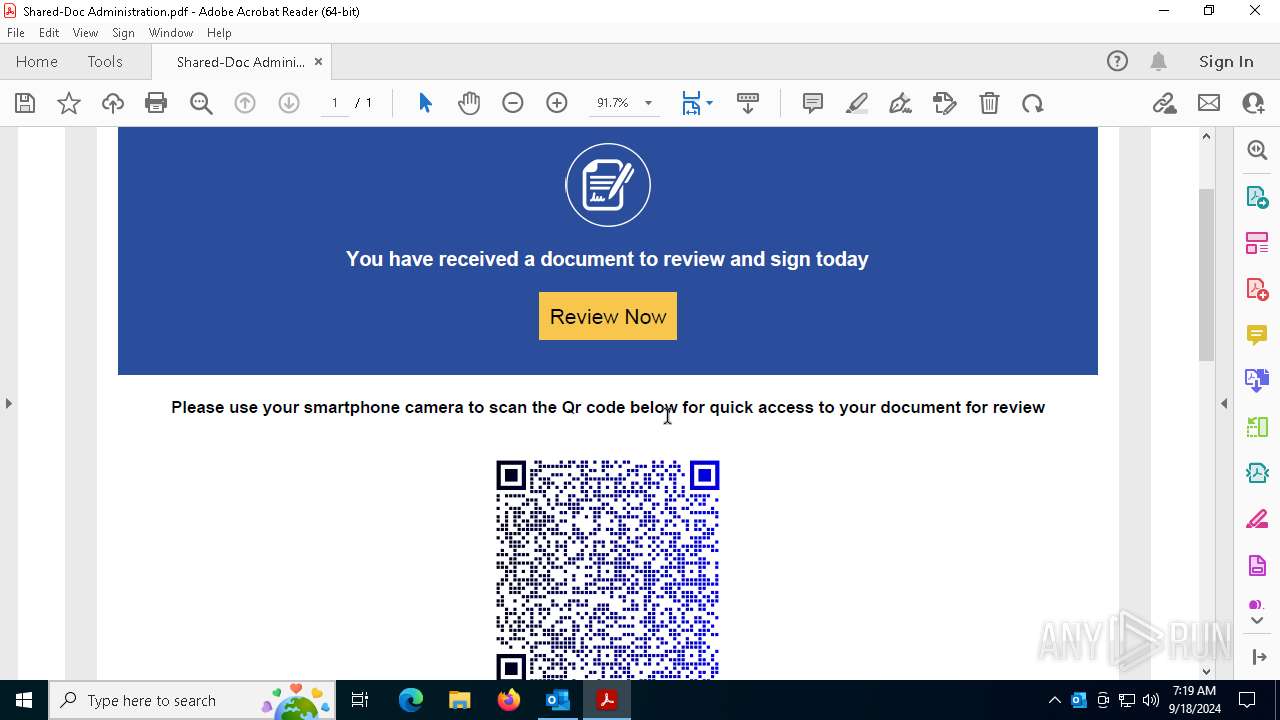This screenshot has width=1280, height=720.
Task: Open the File menu
Action: [16, 33]
